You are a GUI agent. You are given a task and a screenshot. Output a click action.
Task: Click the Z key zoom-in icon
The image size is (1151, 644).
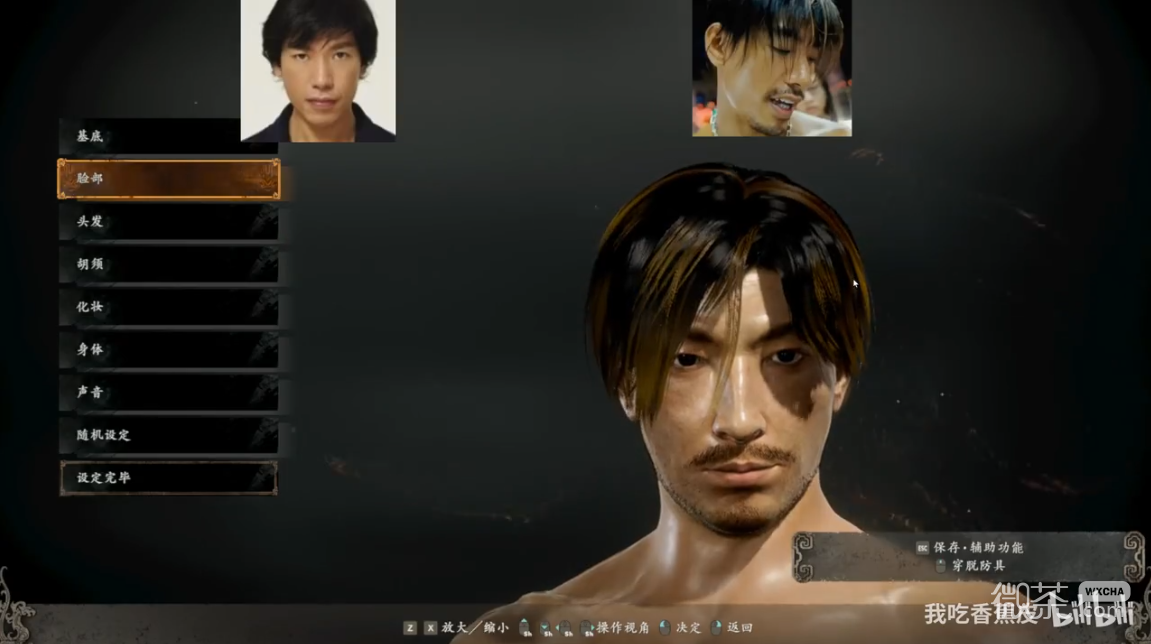(410, 627)
